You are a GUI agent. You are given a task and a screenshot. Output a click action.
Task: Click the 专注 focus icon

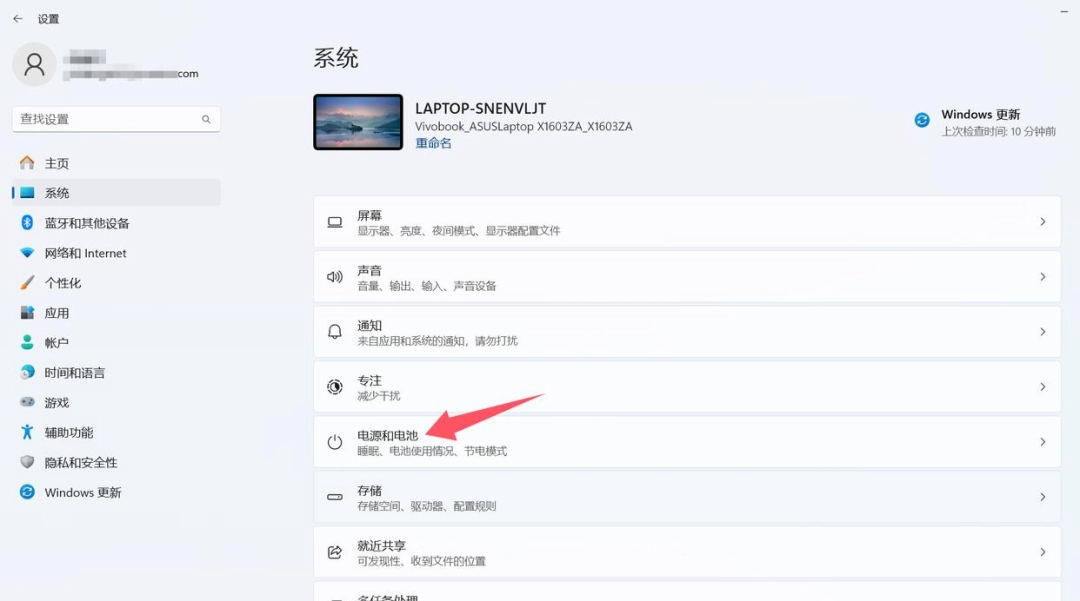(335, 387)
